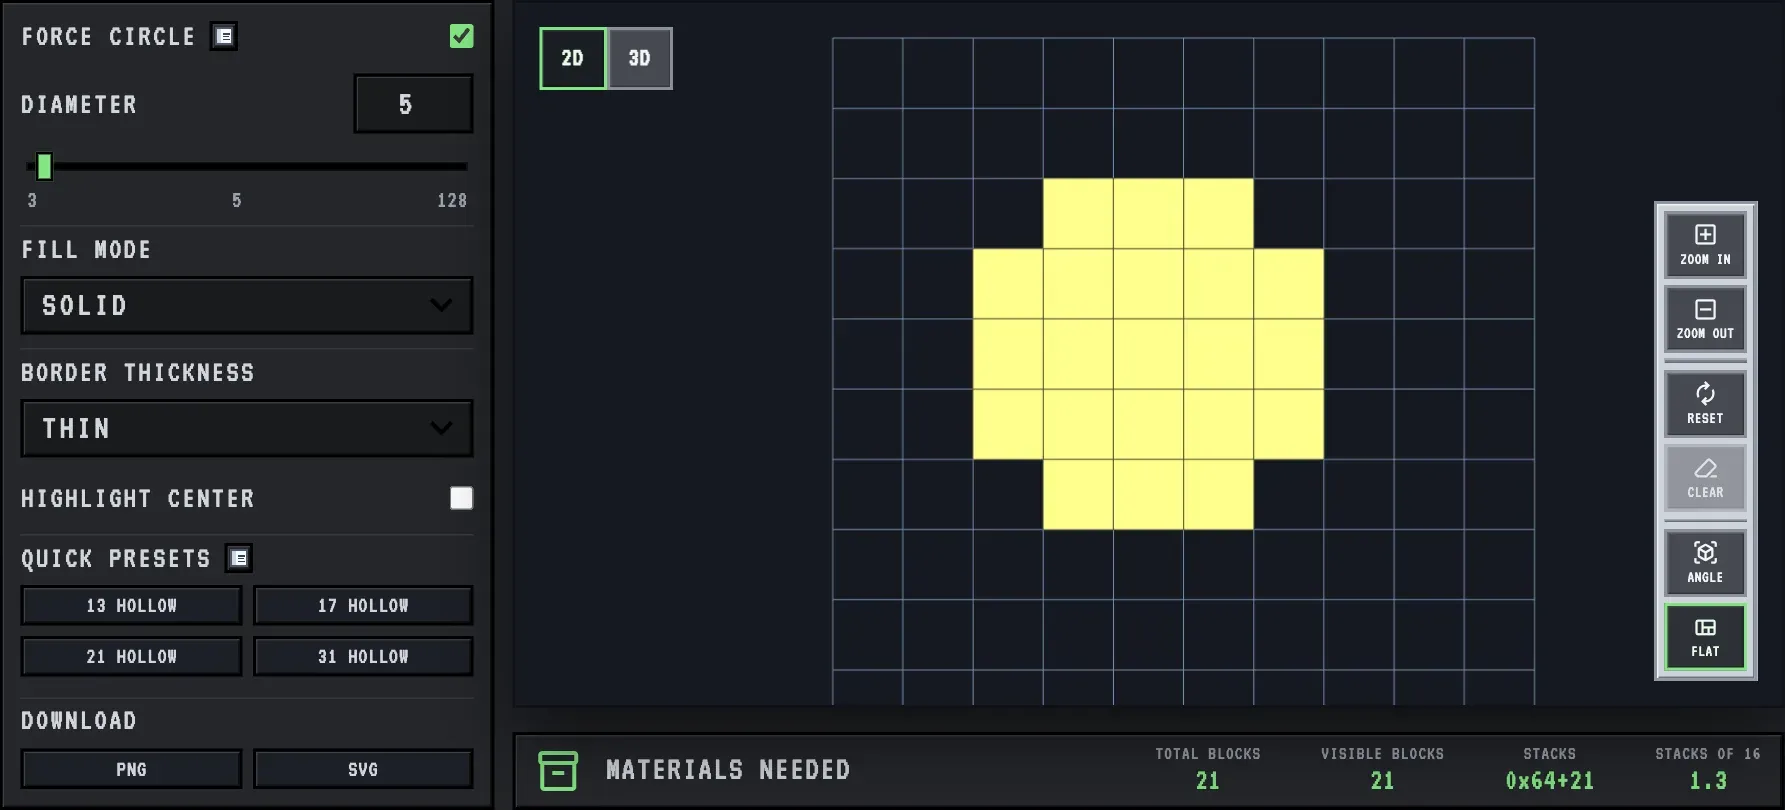Open the Fill Mode dropdown

(247, 306)
